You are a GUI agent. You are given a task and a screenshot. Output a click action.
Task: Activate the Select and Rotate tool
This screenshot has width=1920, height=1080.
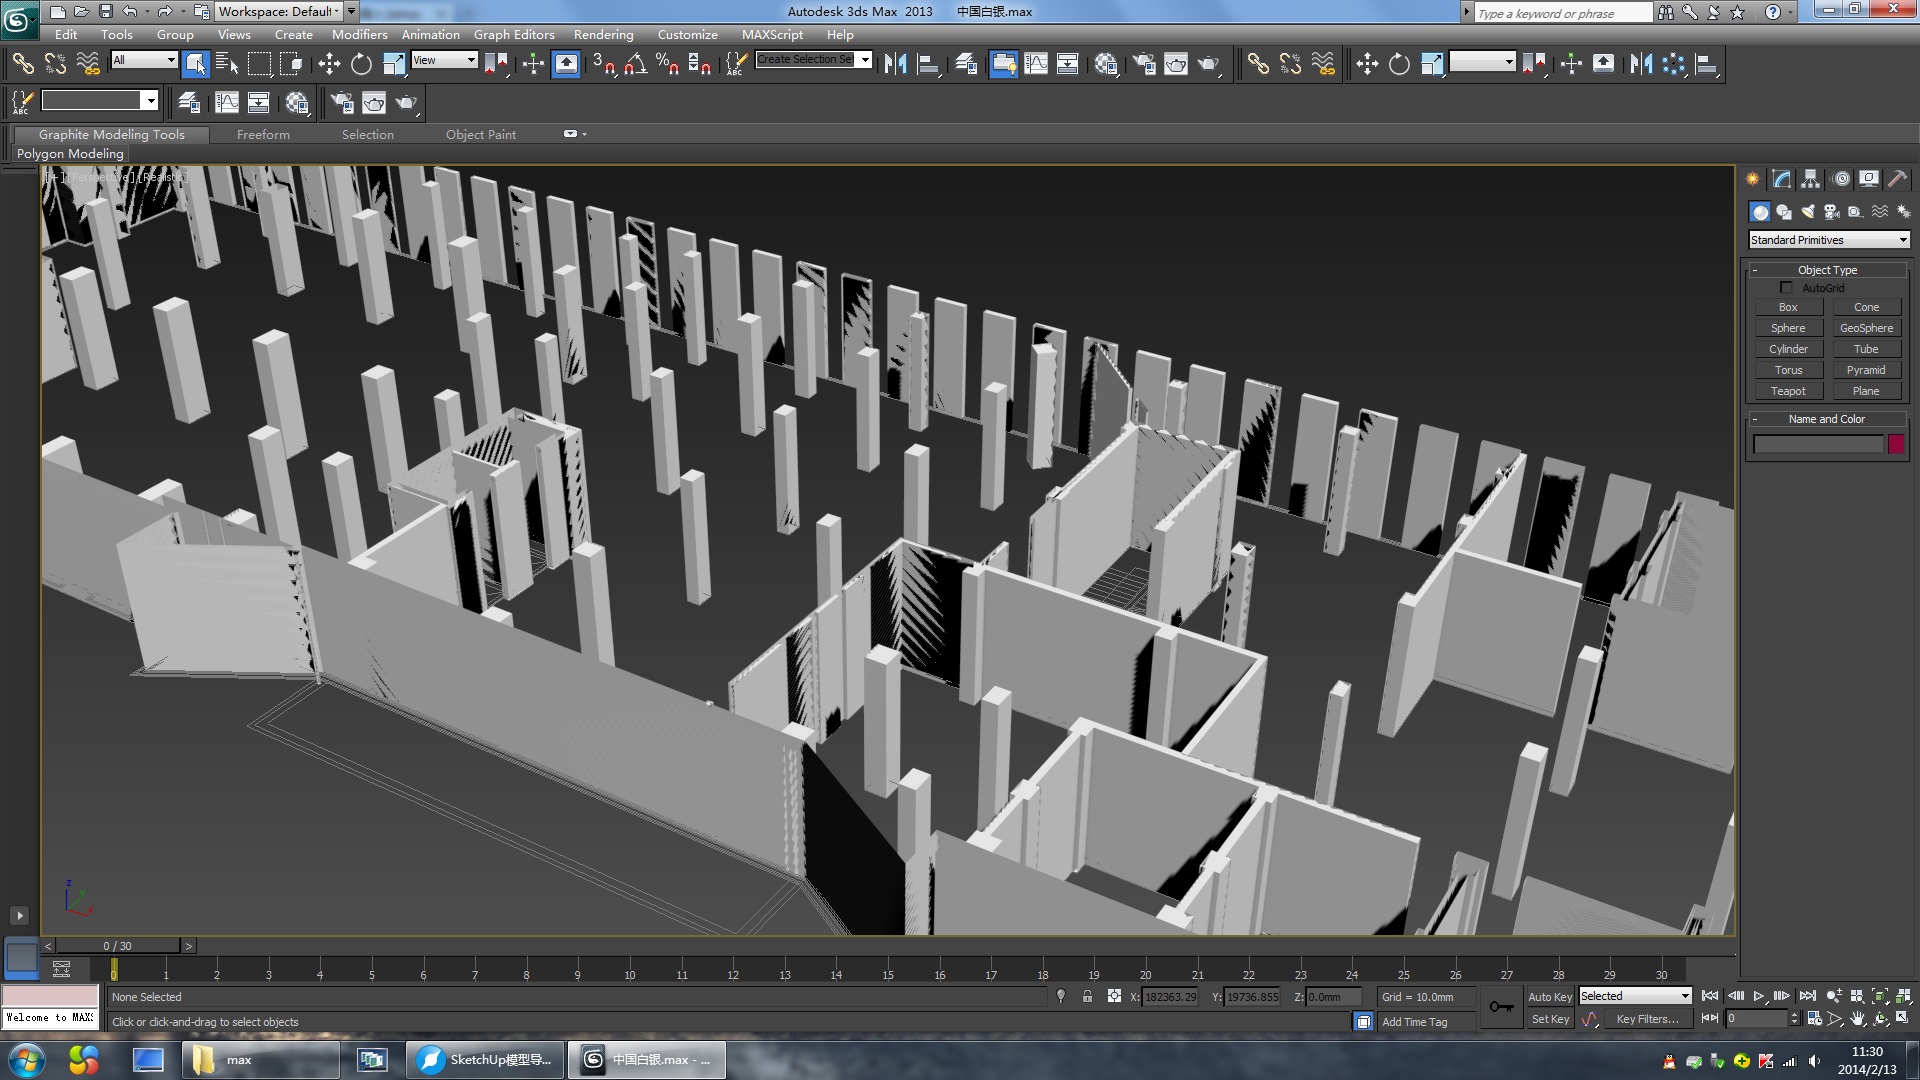pos(359,63)
